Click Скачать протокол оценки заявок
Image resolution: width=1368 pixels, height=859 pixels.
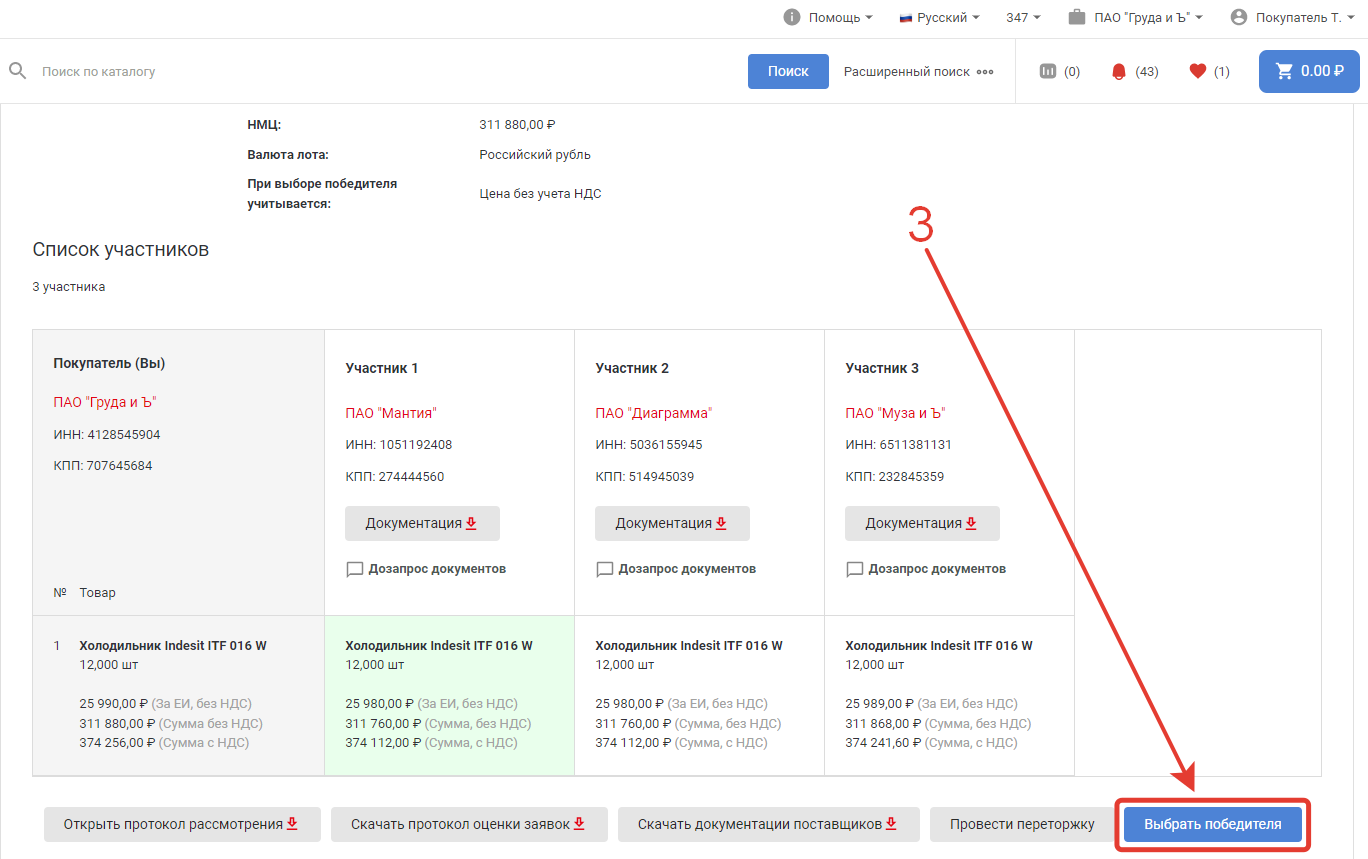[x=468, y=824]
